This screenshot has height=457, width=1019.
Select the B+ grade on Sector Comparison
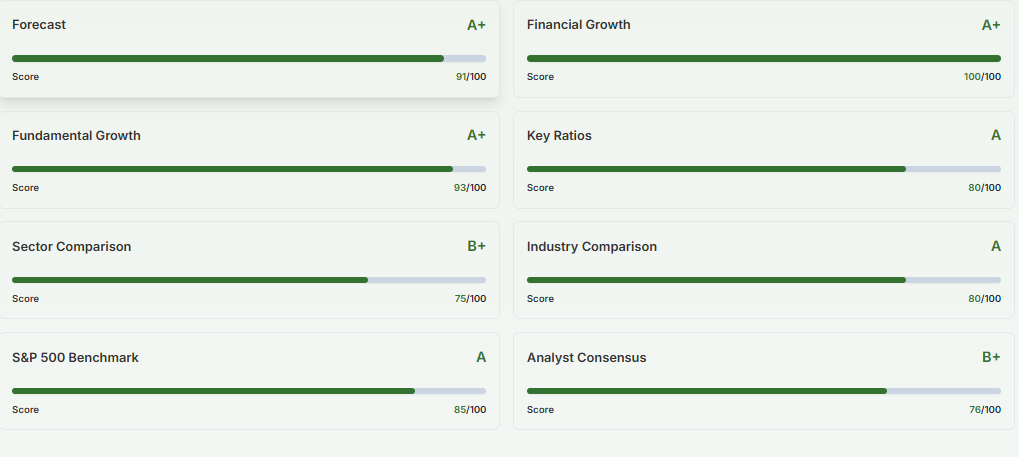(x=476, y=247)
